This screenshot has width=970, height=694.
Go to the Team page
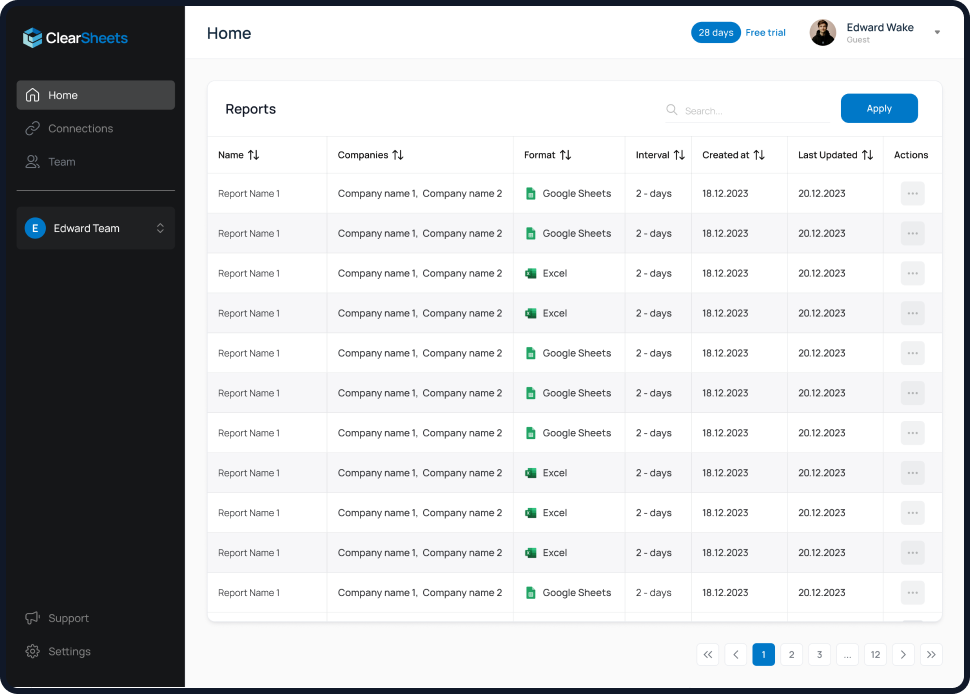pyautogui.click(x=95, y=161)
